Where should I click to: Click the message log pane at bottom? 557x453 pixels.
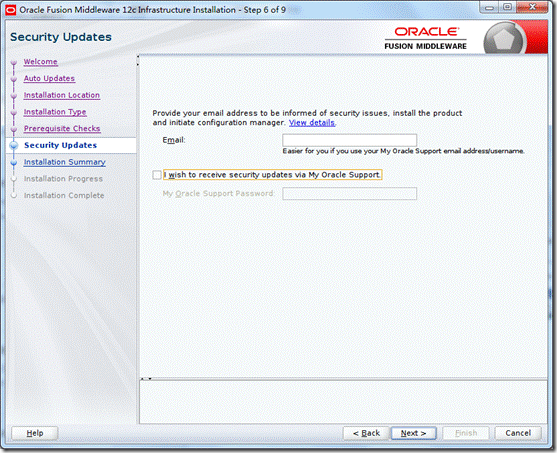tap(343, 402)
